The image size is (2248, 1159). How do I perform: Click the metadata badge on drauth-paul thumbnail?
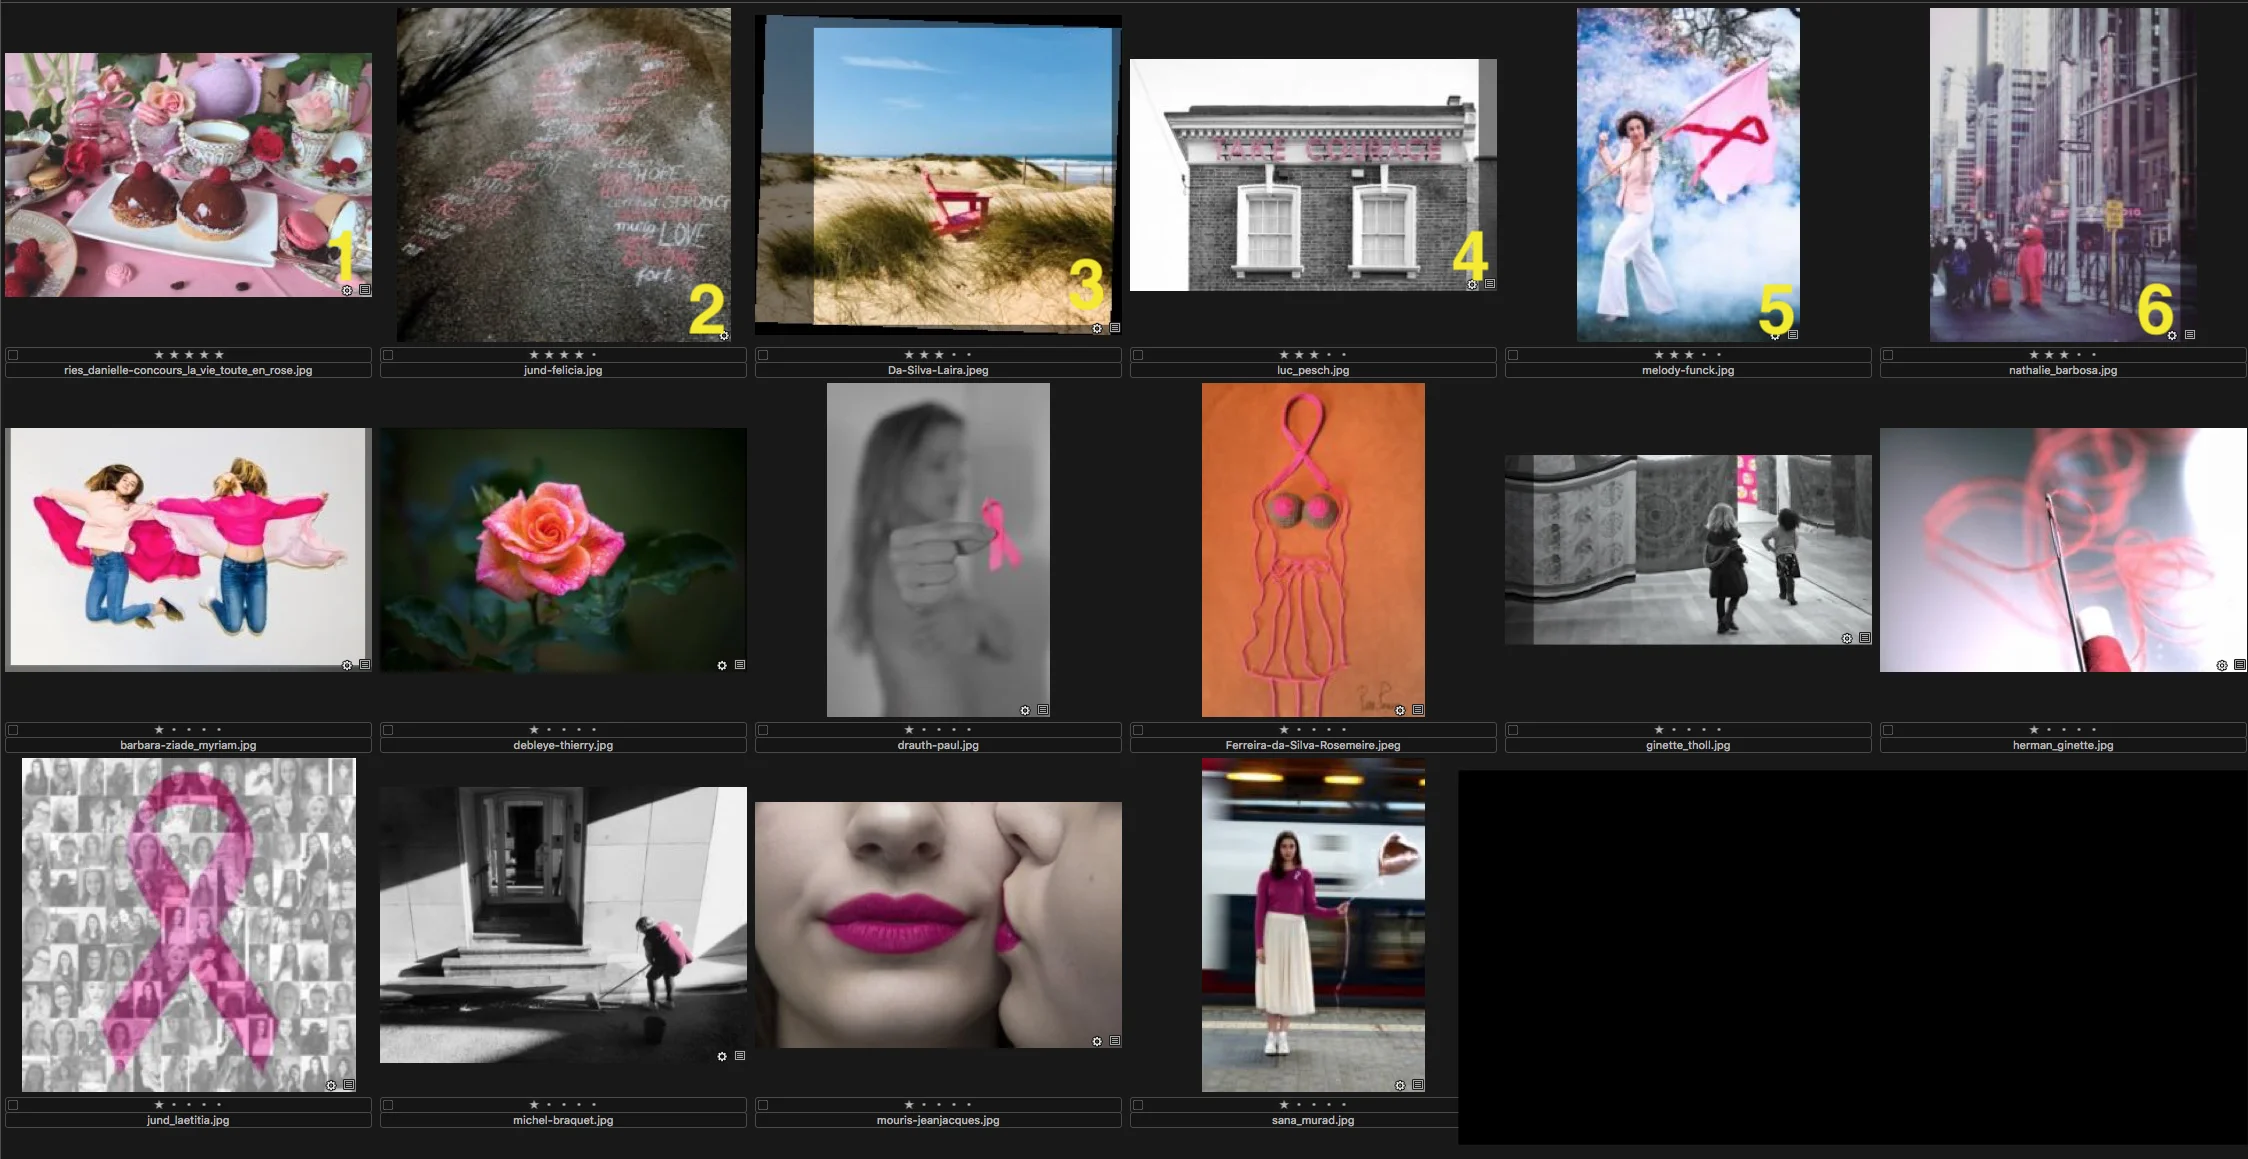[1043, 710]
